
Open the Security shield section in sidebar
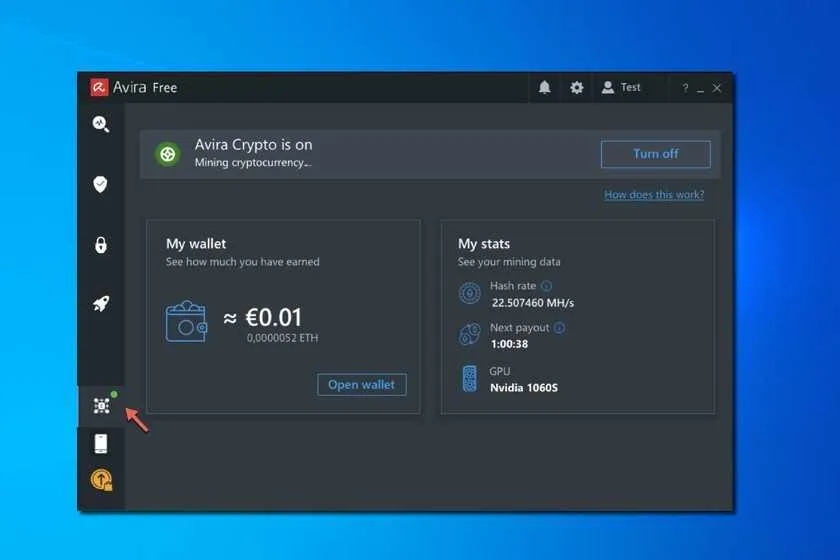(100, 184)
